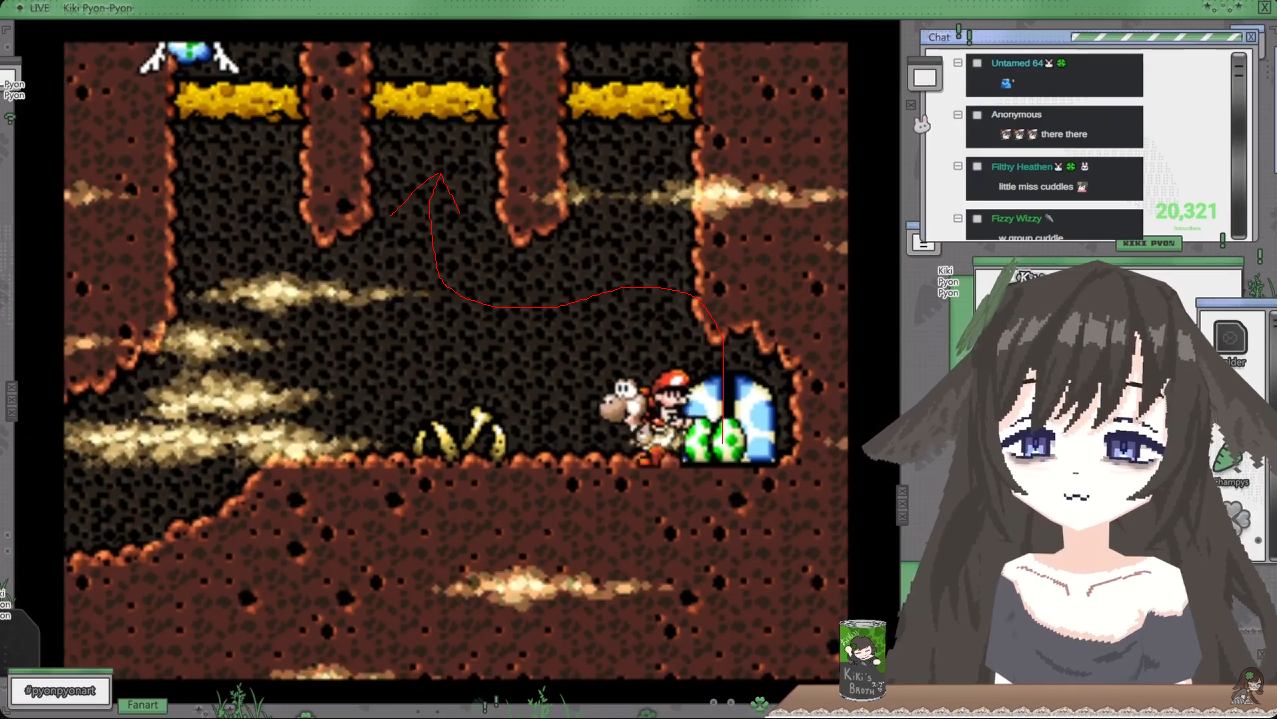1277x719 pixels.
Task: Collapse the Fizzy Wizzy chat message
Action: coord(958,219)
